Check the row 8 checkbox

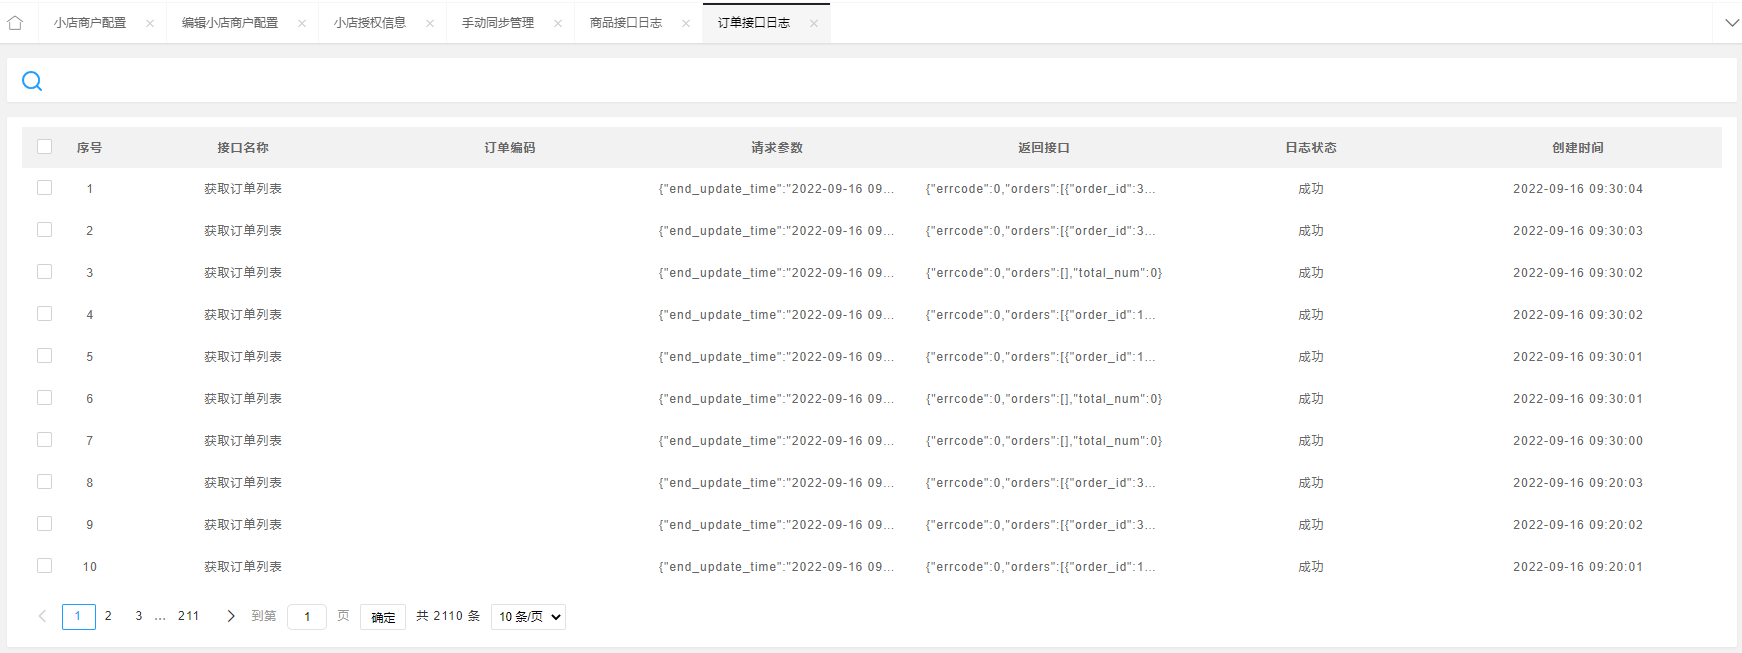tap(44, 481)
